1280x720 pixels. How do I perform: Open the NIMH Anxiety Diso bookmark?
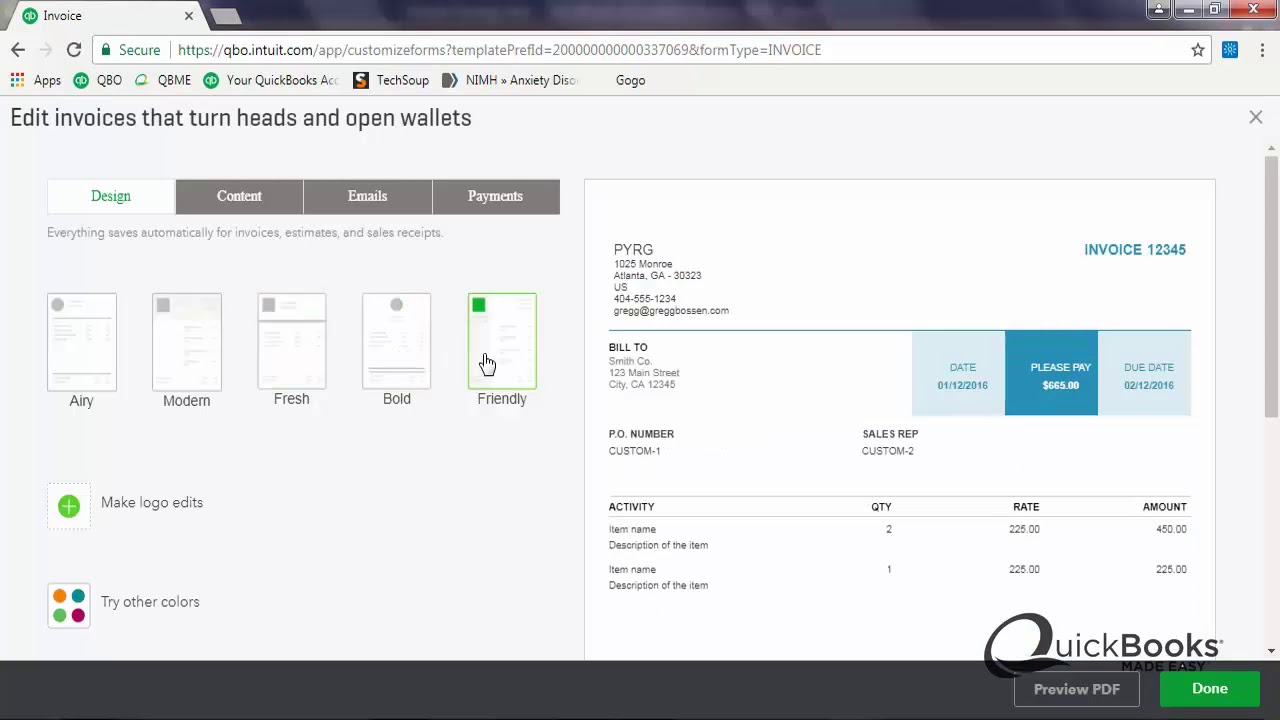(x=510, y=80)
